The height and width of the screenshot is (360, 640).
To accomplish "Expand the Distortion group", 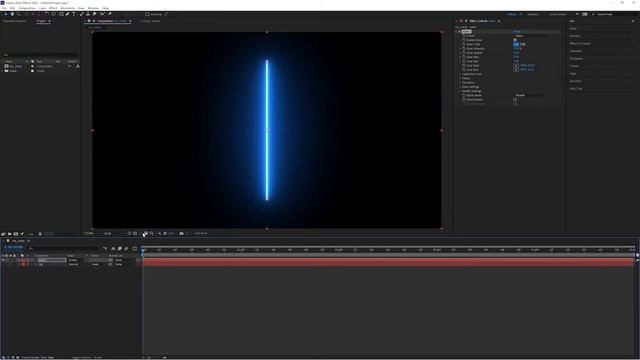I will (x=460, y=82).
